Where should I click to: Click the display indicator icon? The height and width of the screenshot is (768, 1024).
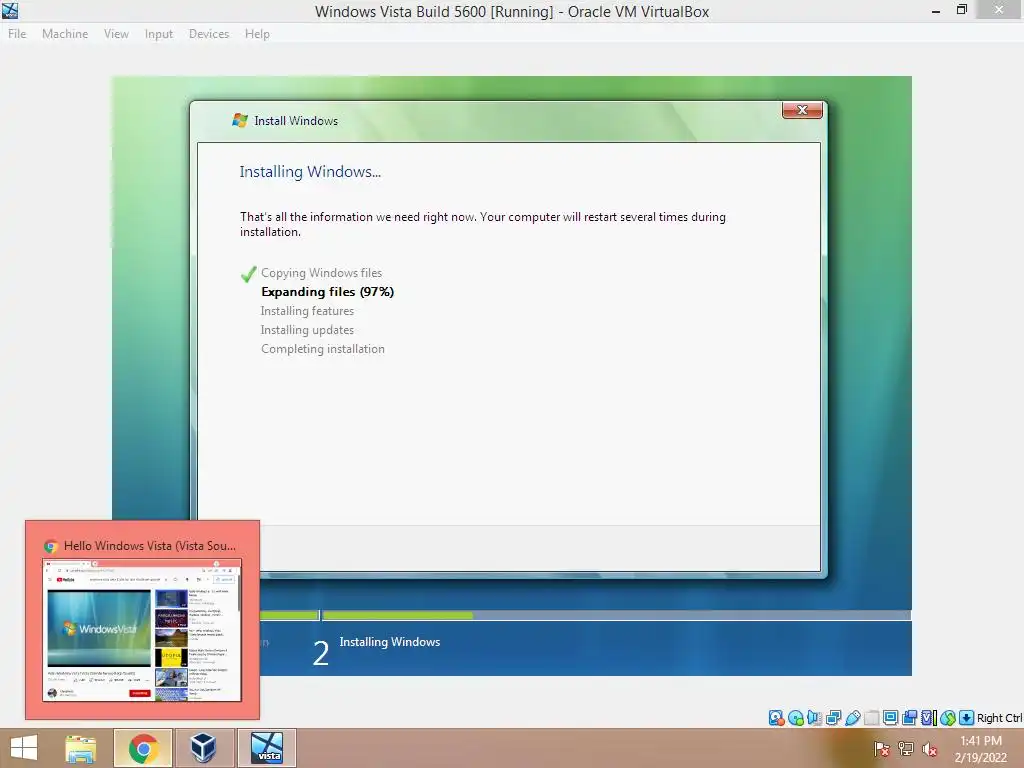pos(890,718)
